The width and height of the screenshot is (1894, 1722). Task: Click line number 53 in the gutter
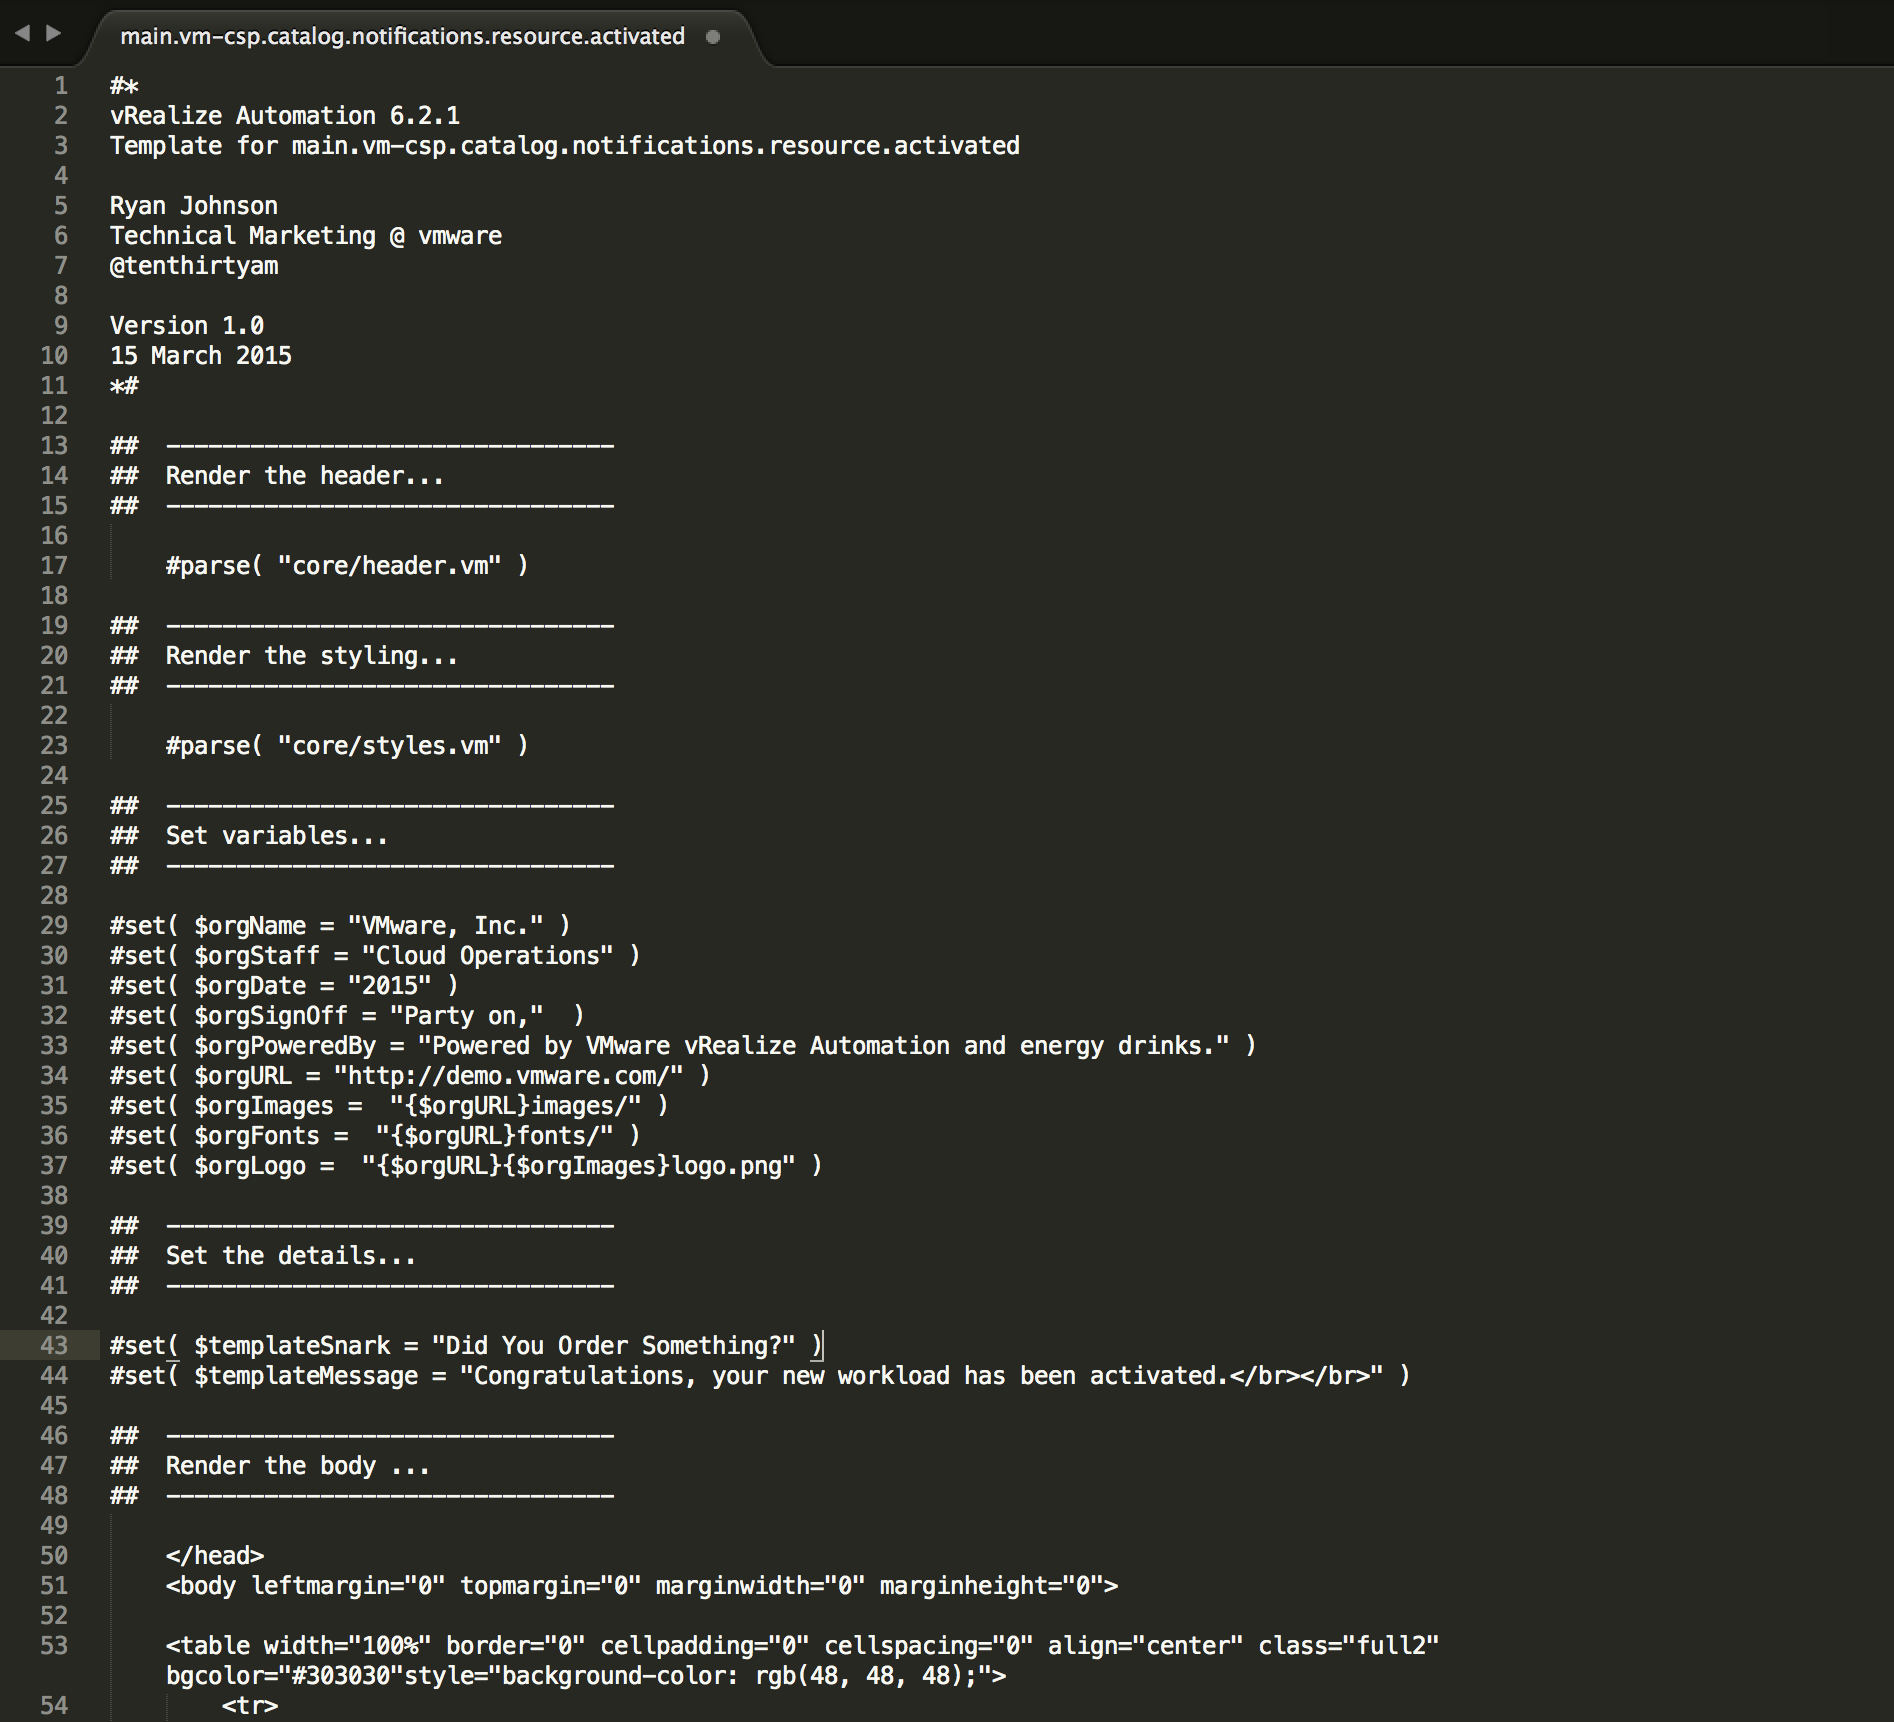(x=54, y=1646)
